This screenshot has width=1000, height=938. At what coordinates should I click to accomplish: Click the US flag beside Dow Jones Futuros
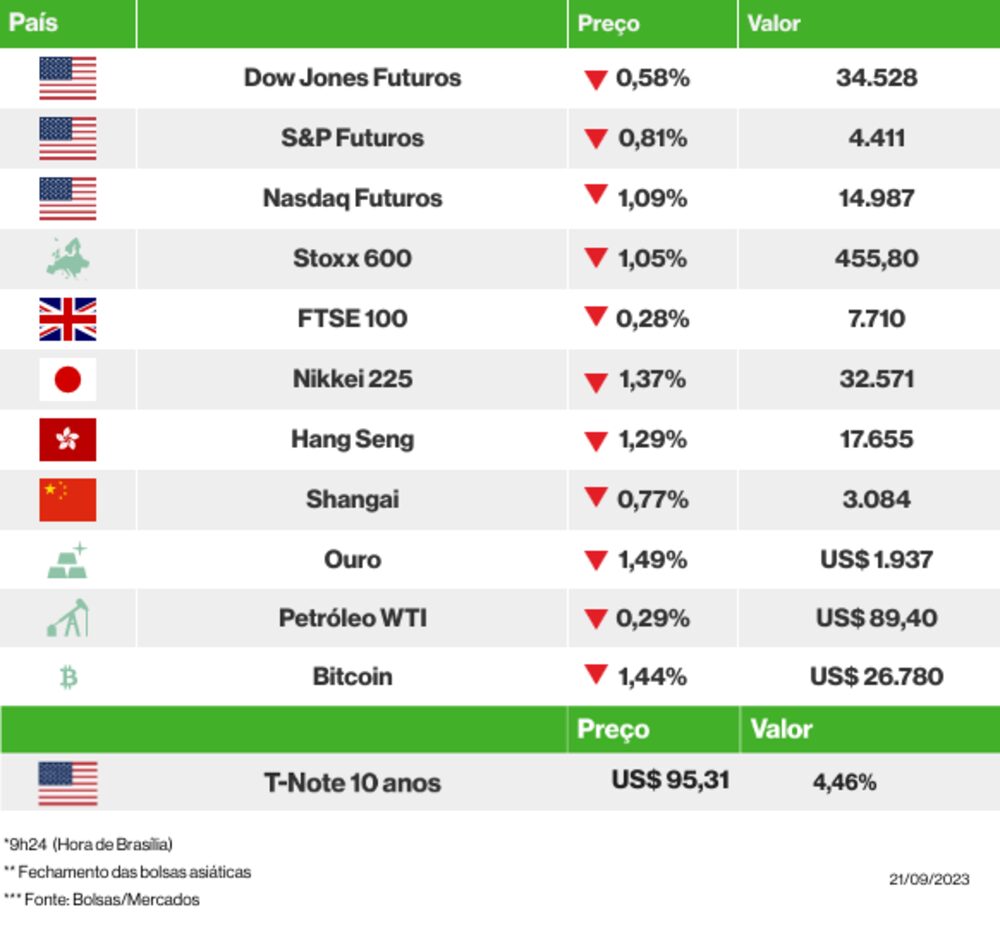point(68,78)
